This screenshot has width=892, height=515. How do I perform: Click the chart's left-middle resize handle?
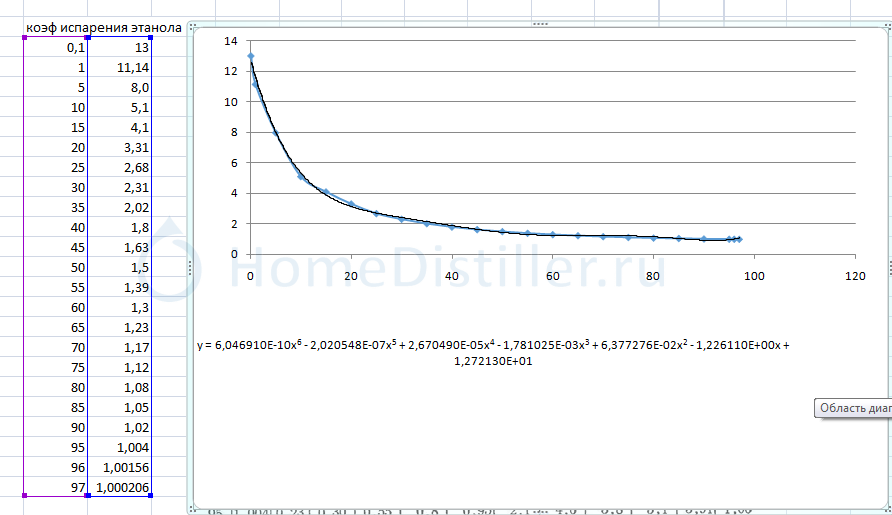pyautogui.click(x=190, y=267)
